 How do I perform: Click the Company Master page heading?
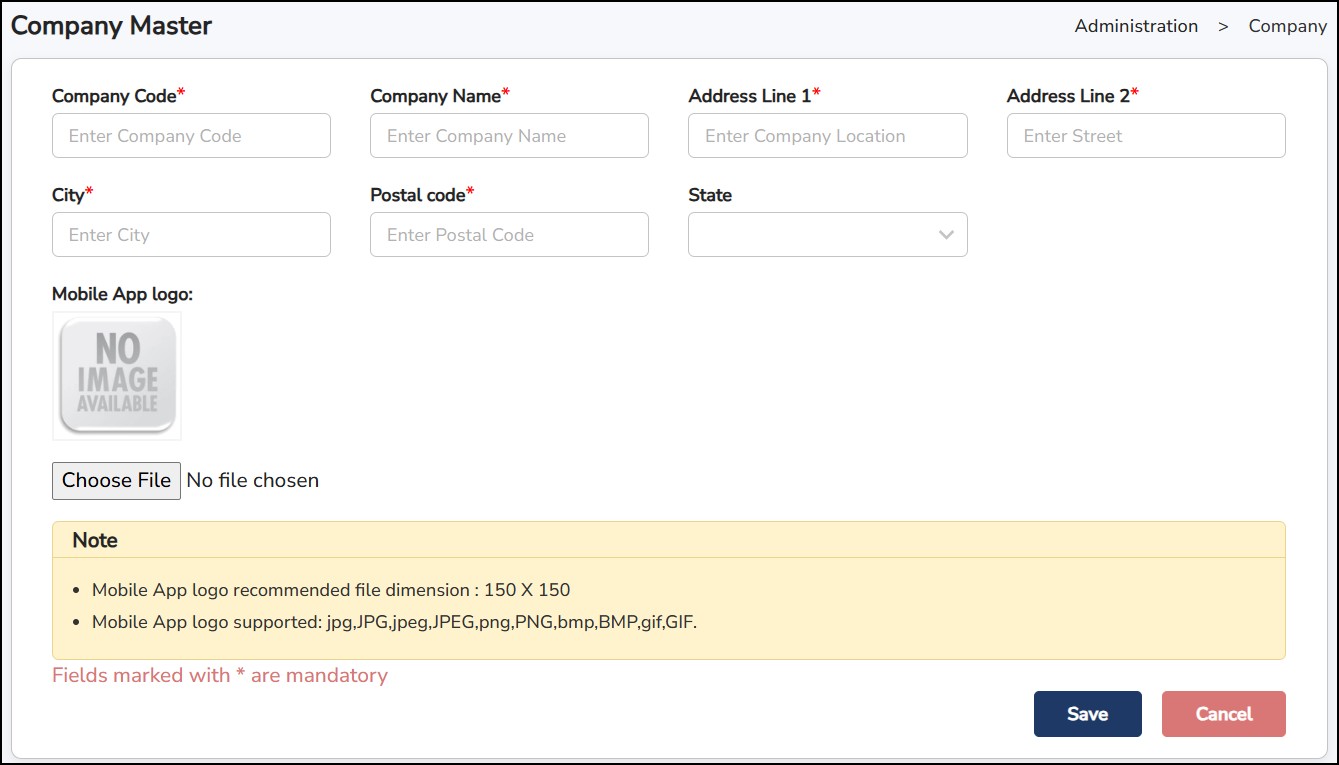(111, 26)
